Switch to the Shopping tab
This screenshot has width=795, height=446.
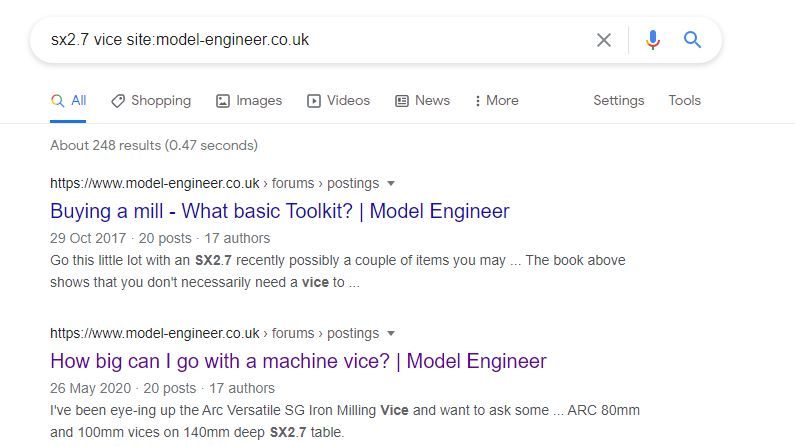point(151,101)
